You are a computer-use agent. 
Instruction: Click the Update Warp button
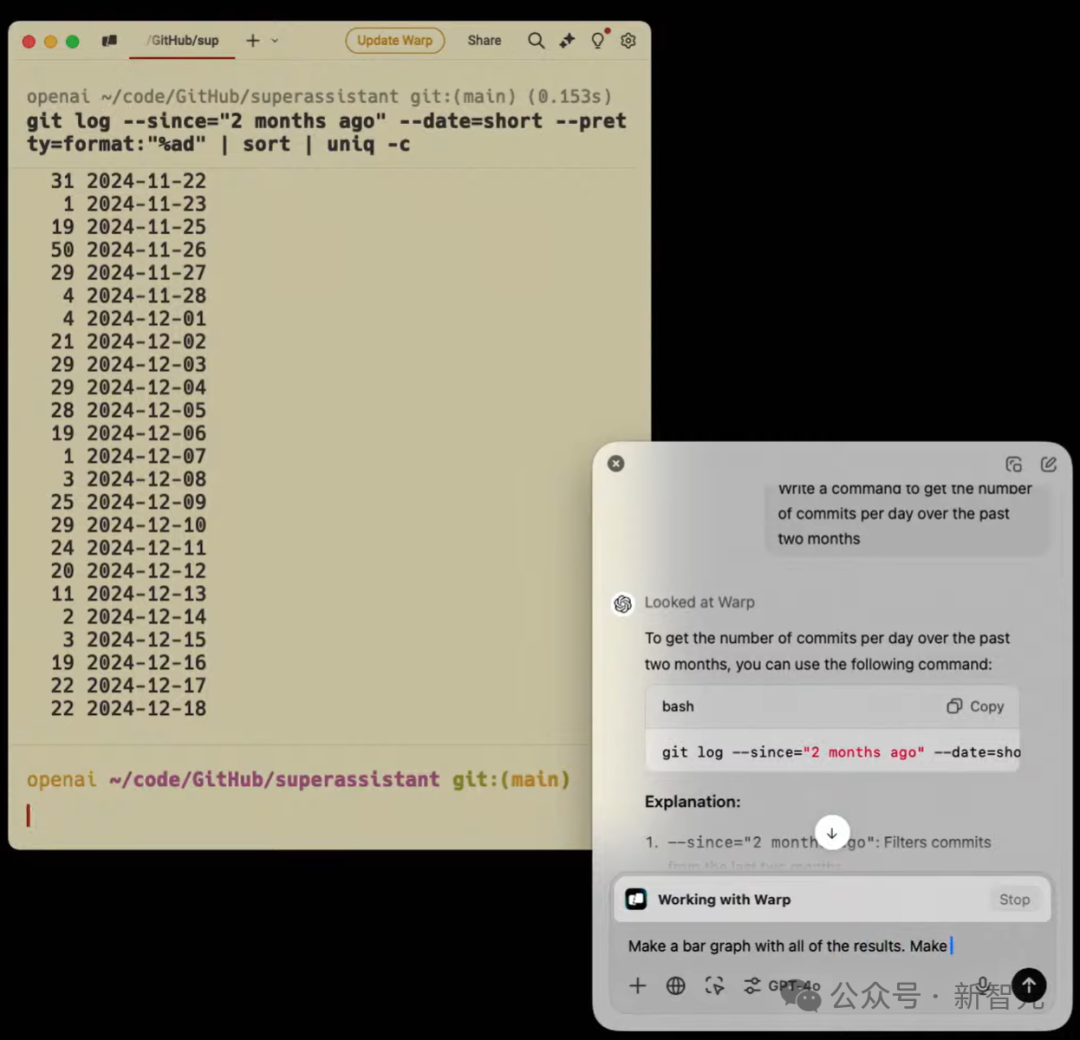[x=395, y=41]
